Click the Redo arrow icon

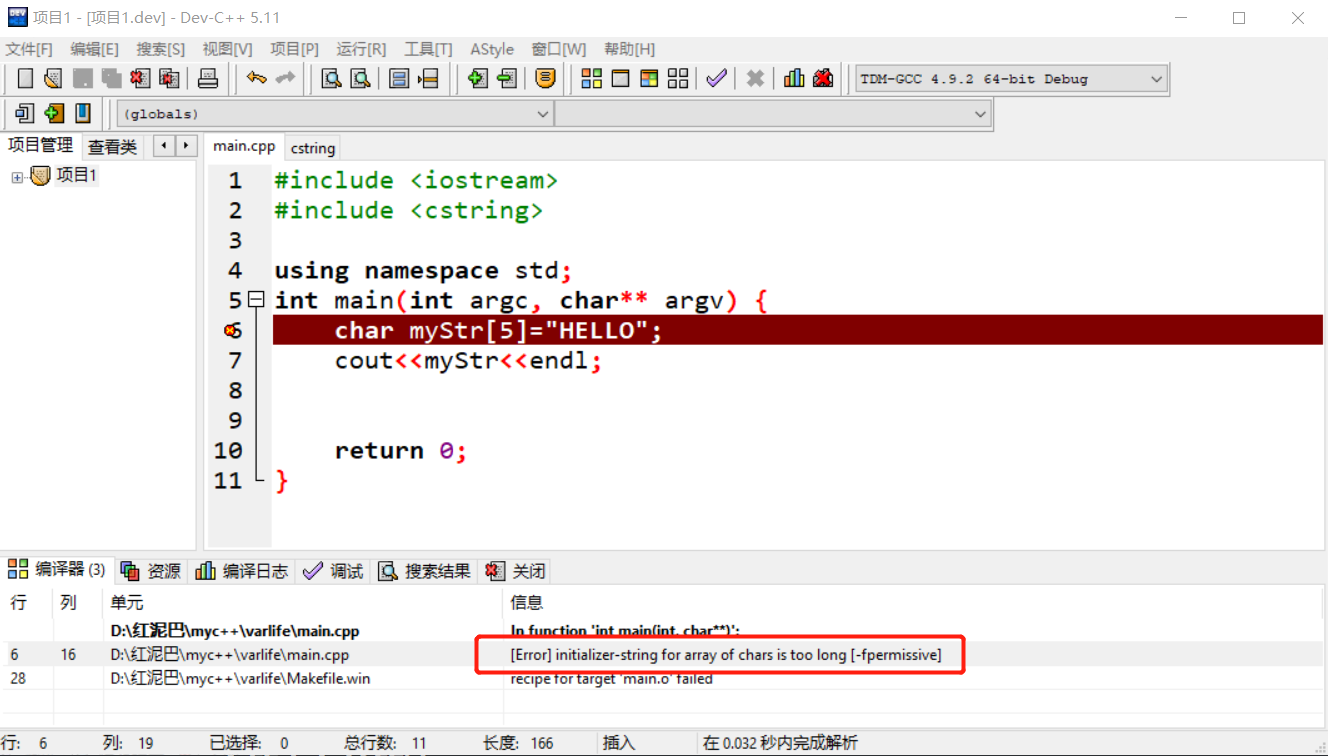pyautogui.click(x=285, y=78)
